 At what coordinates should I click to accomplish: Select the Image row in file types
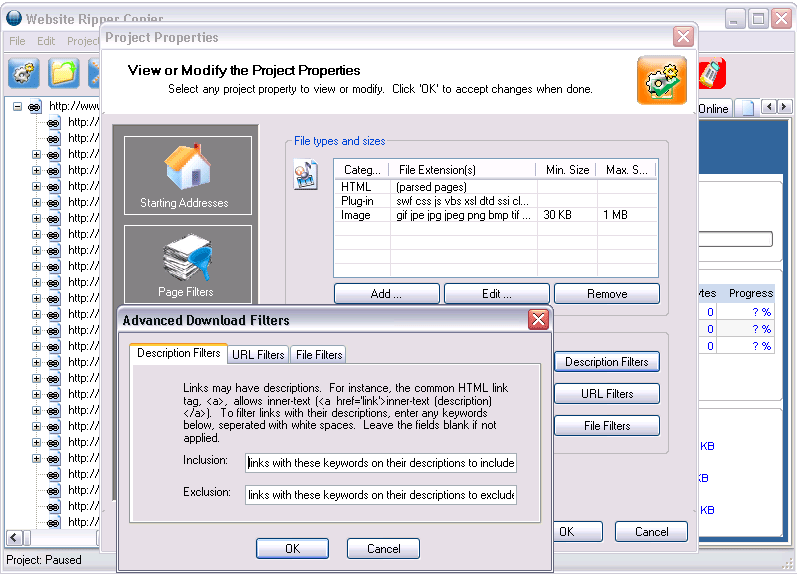[x=496, y=215]
